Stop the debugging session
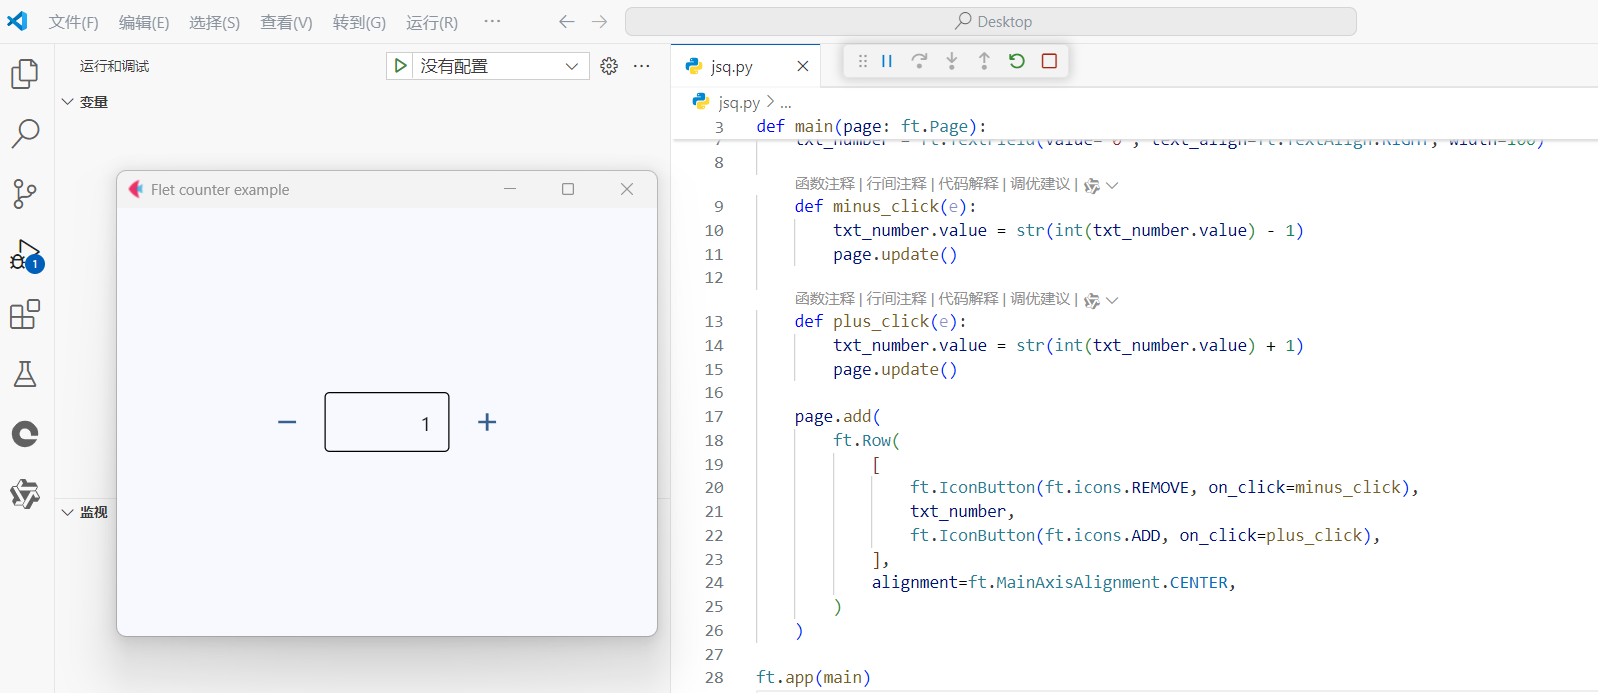The width and height of the screenshot is (1598, 693). click(x=1049, y=61)
